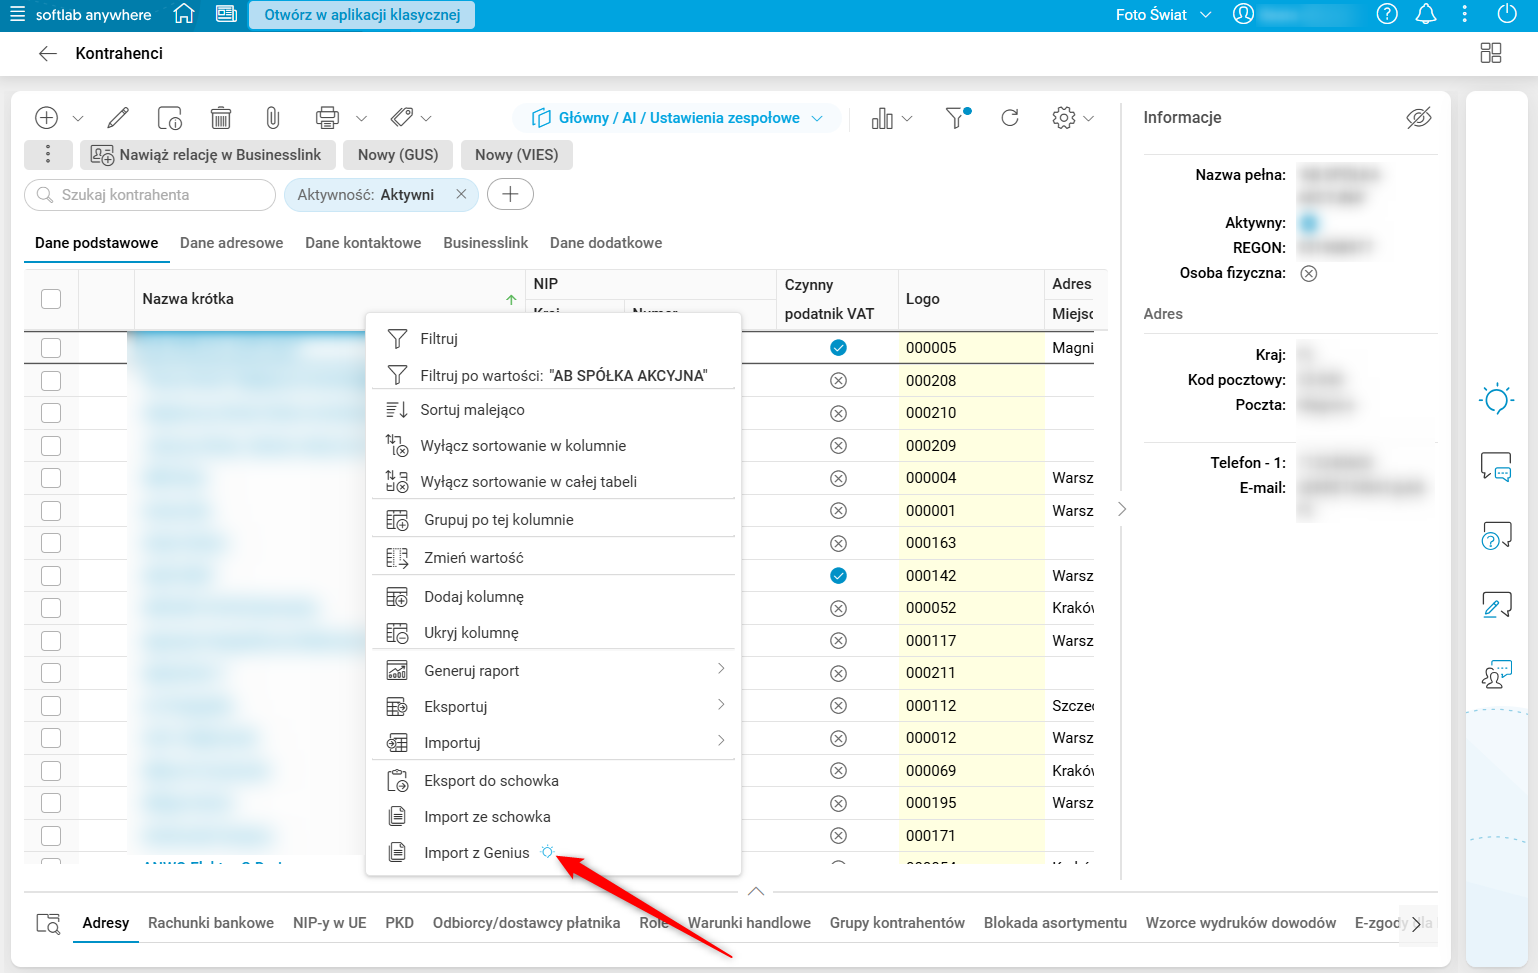This screenshot has width=1538, height=973.
Task: Open the settings gear icon
Action: point(1064,118)
